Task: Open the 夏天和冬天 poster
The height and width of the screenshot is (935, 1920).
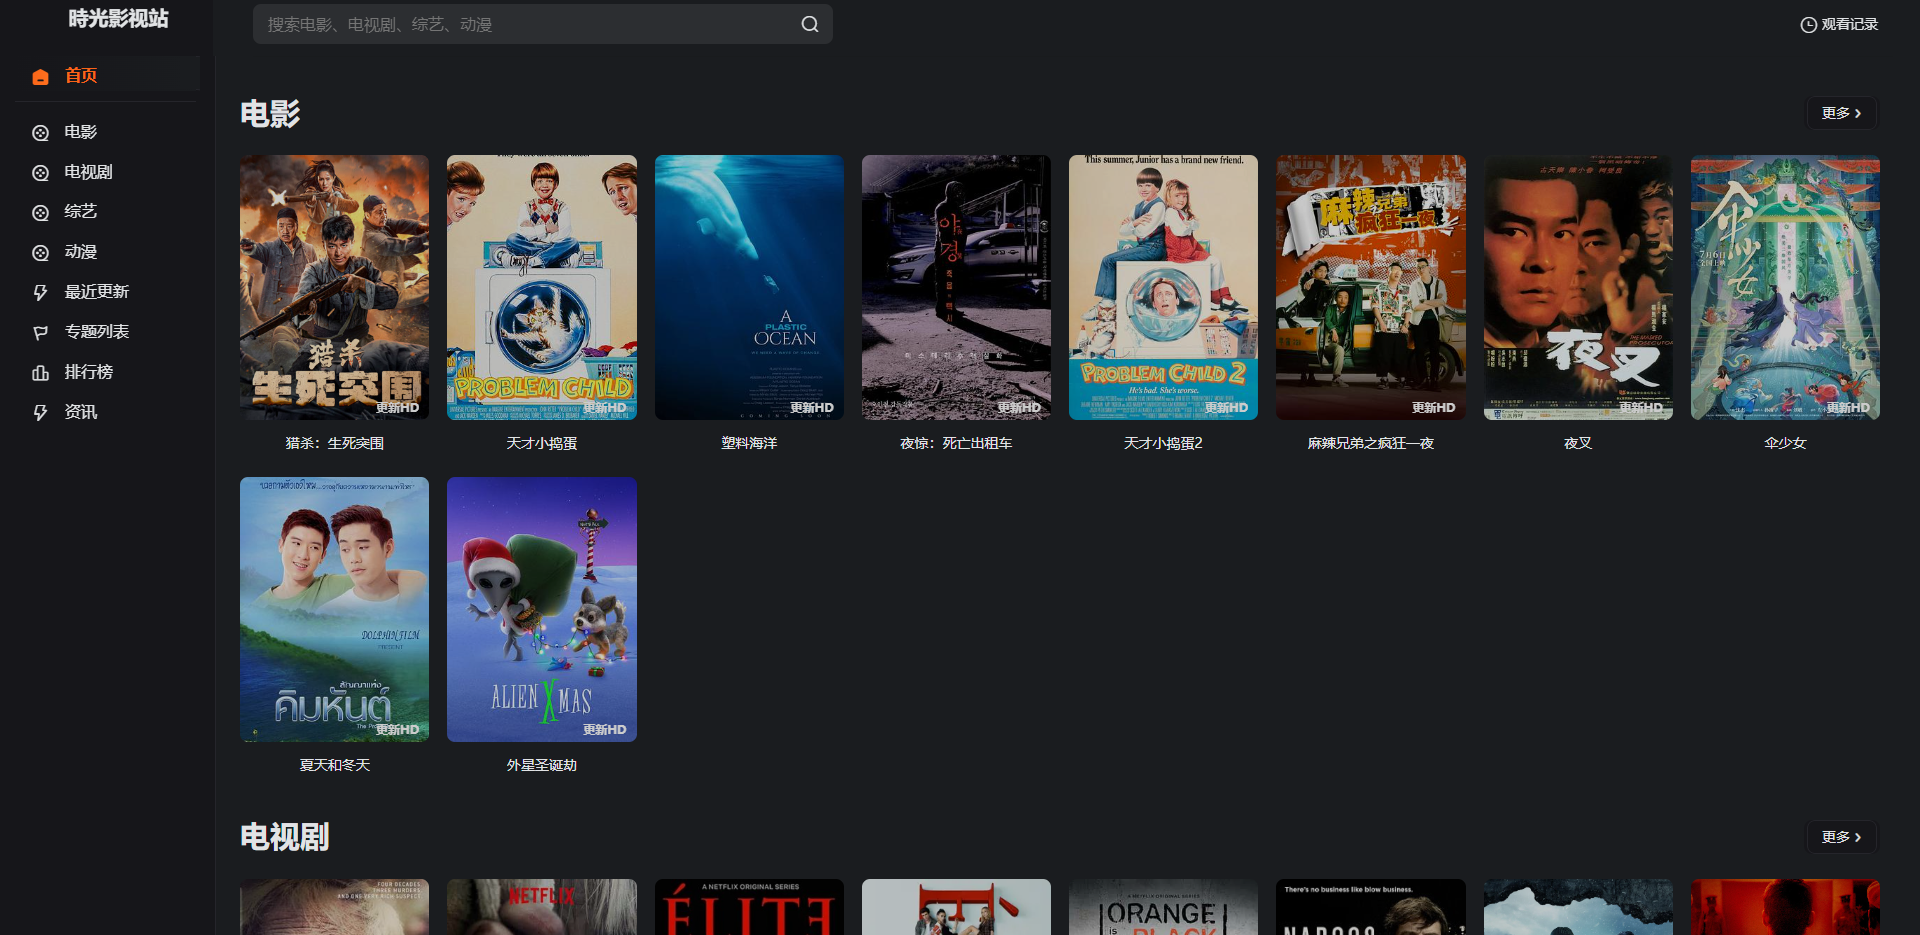Action: click(x=334, y=609)
